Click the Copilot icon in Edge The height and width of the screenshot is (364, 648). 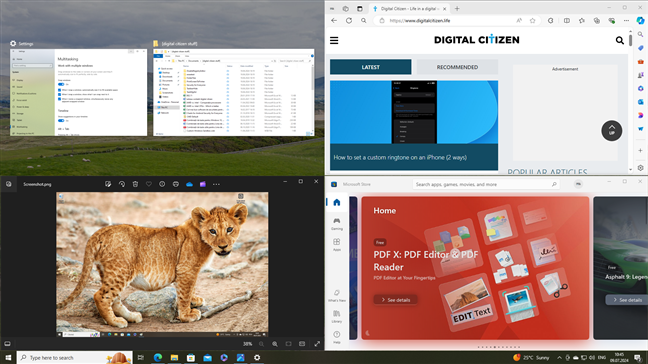[x=640, y=20]
